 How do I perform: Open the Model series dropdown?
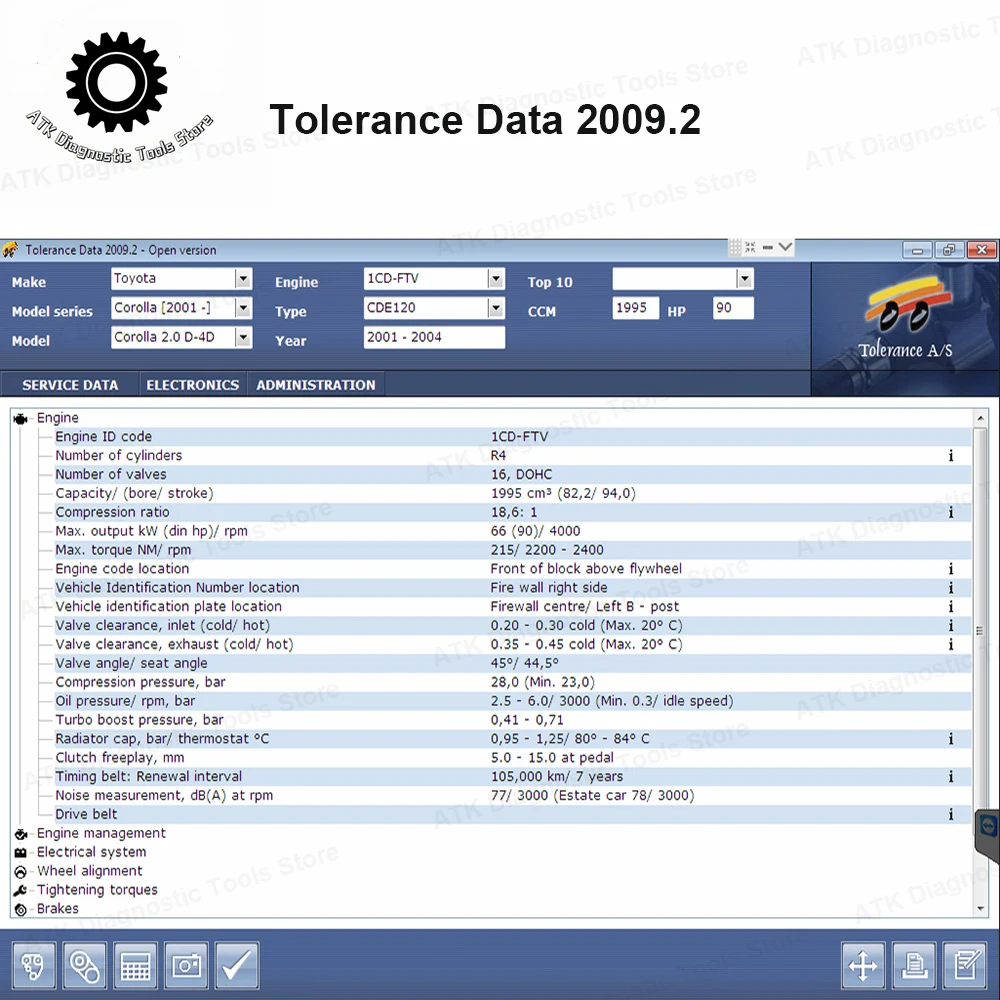coord(243,308)
